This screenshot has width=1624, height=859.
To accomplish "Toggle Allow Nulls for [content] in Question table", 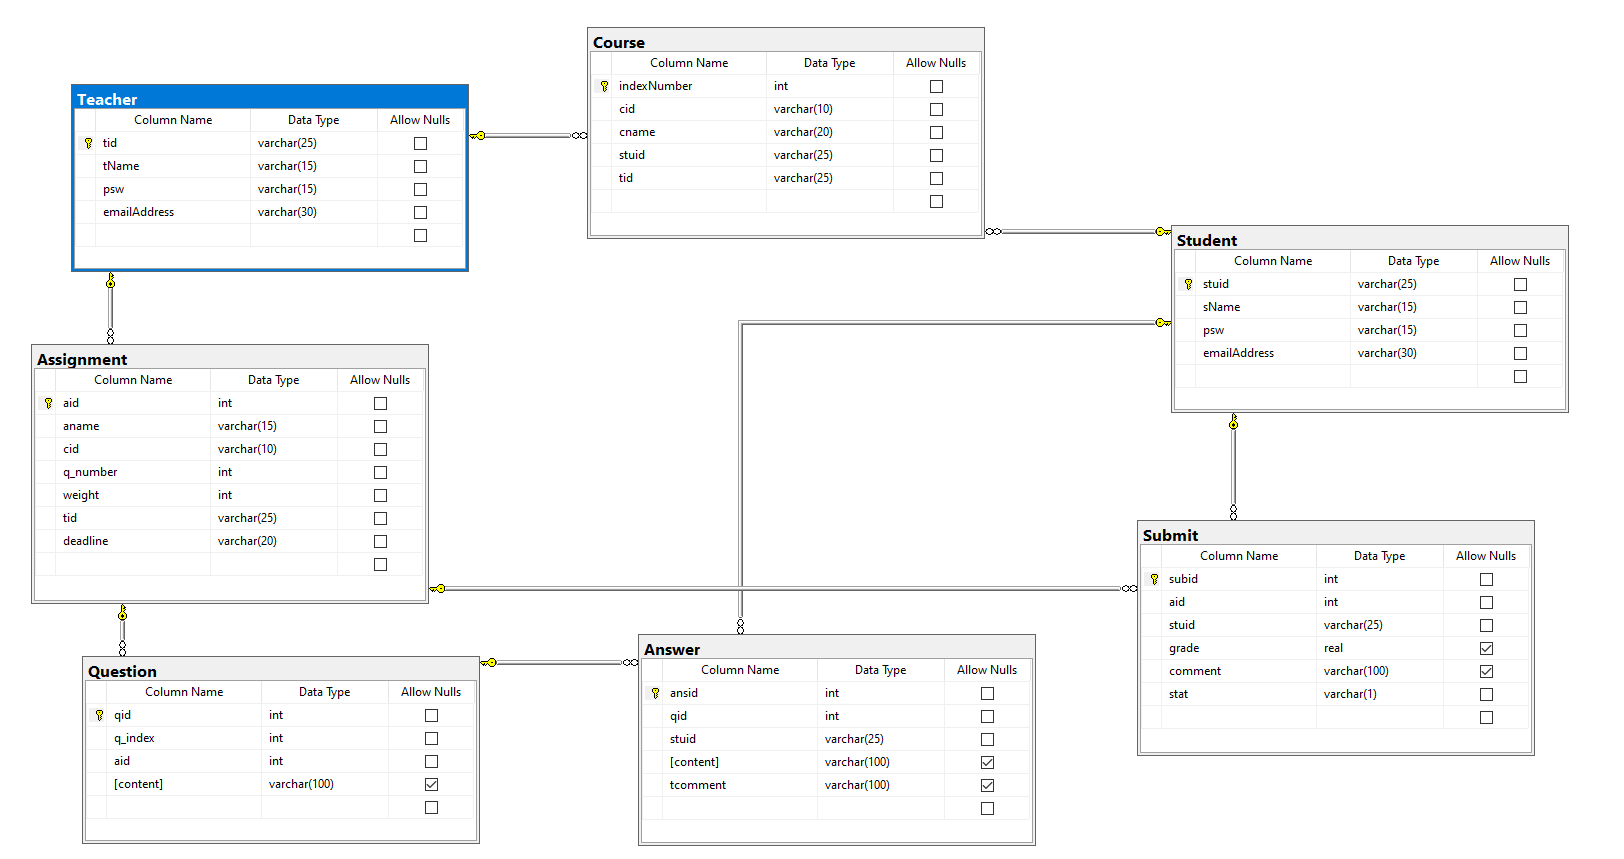I will click(x=431, y=784).
